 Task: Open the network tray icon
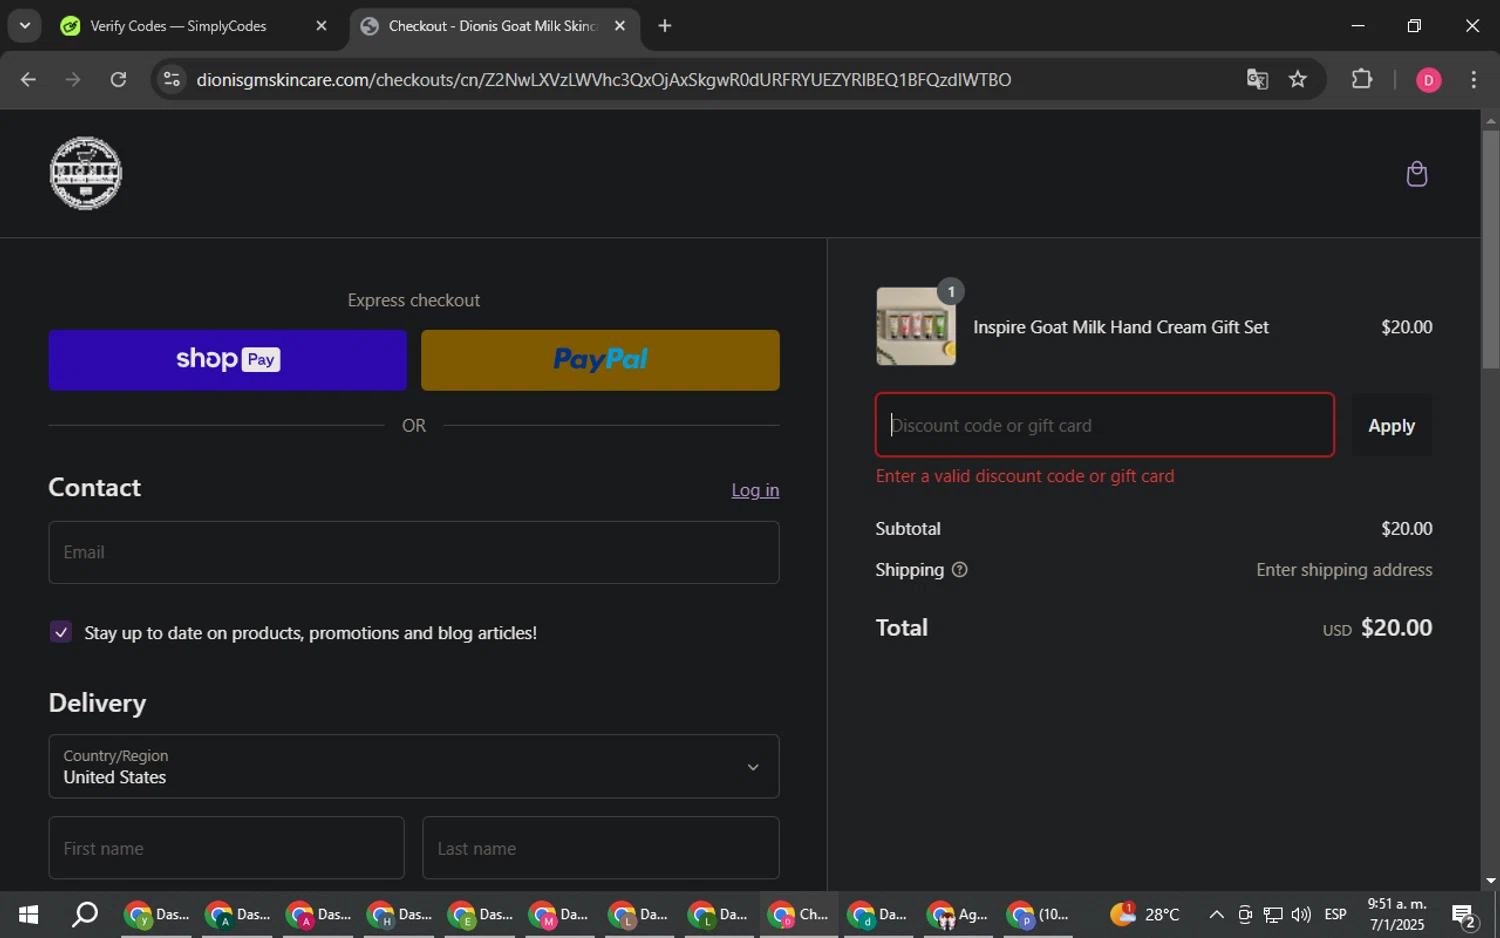tap(1273, 914)
